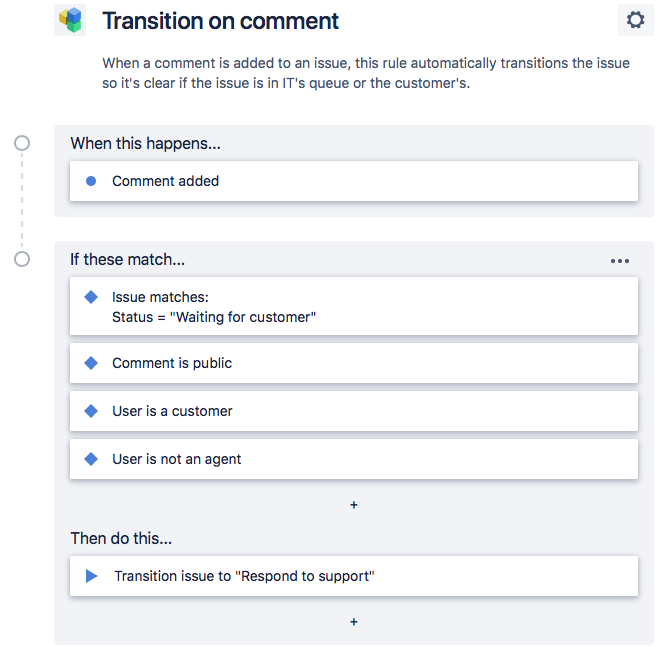Add a new condition with the plus under conditions
Screen dimensions: 657x647
[x=354, y=505]
